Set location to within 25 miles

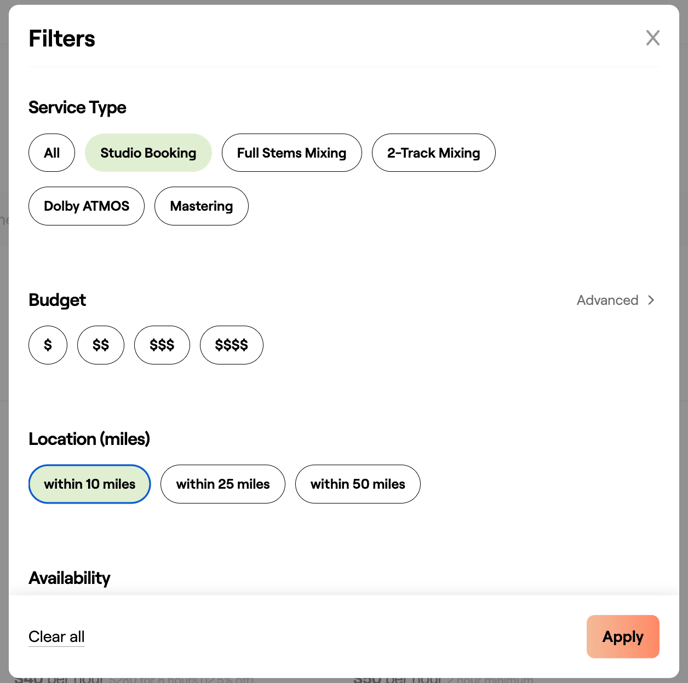click(x=222, y=484)
